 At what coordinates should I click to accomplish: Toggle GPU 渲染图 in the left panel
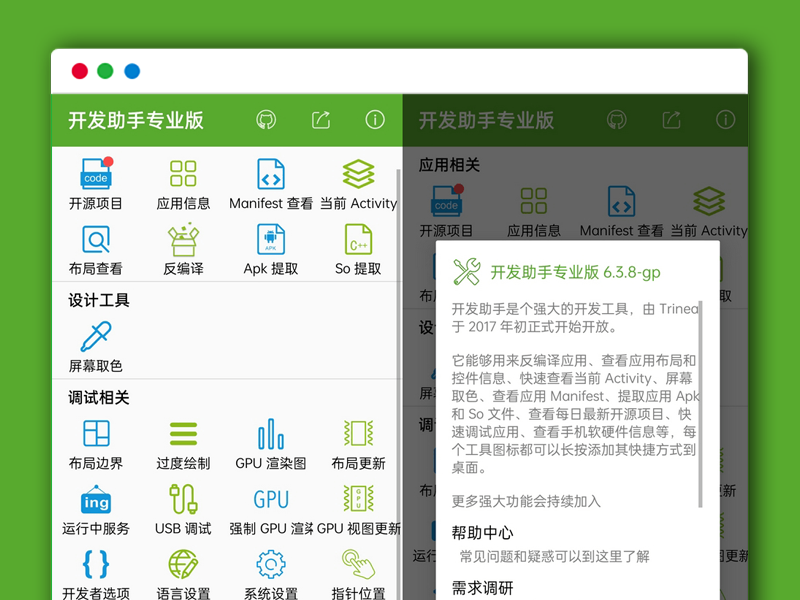pyautogui.click(x=271, y=444)
